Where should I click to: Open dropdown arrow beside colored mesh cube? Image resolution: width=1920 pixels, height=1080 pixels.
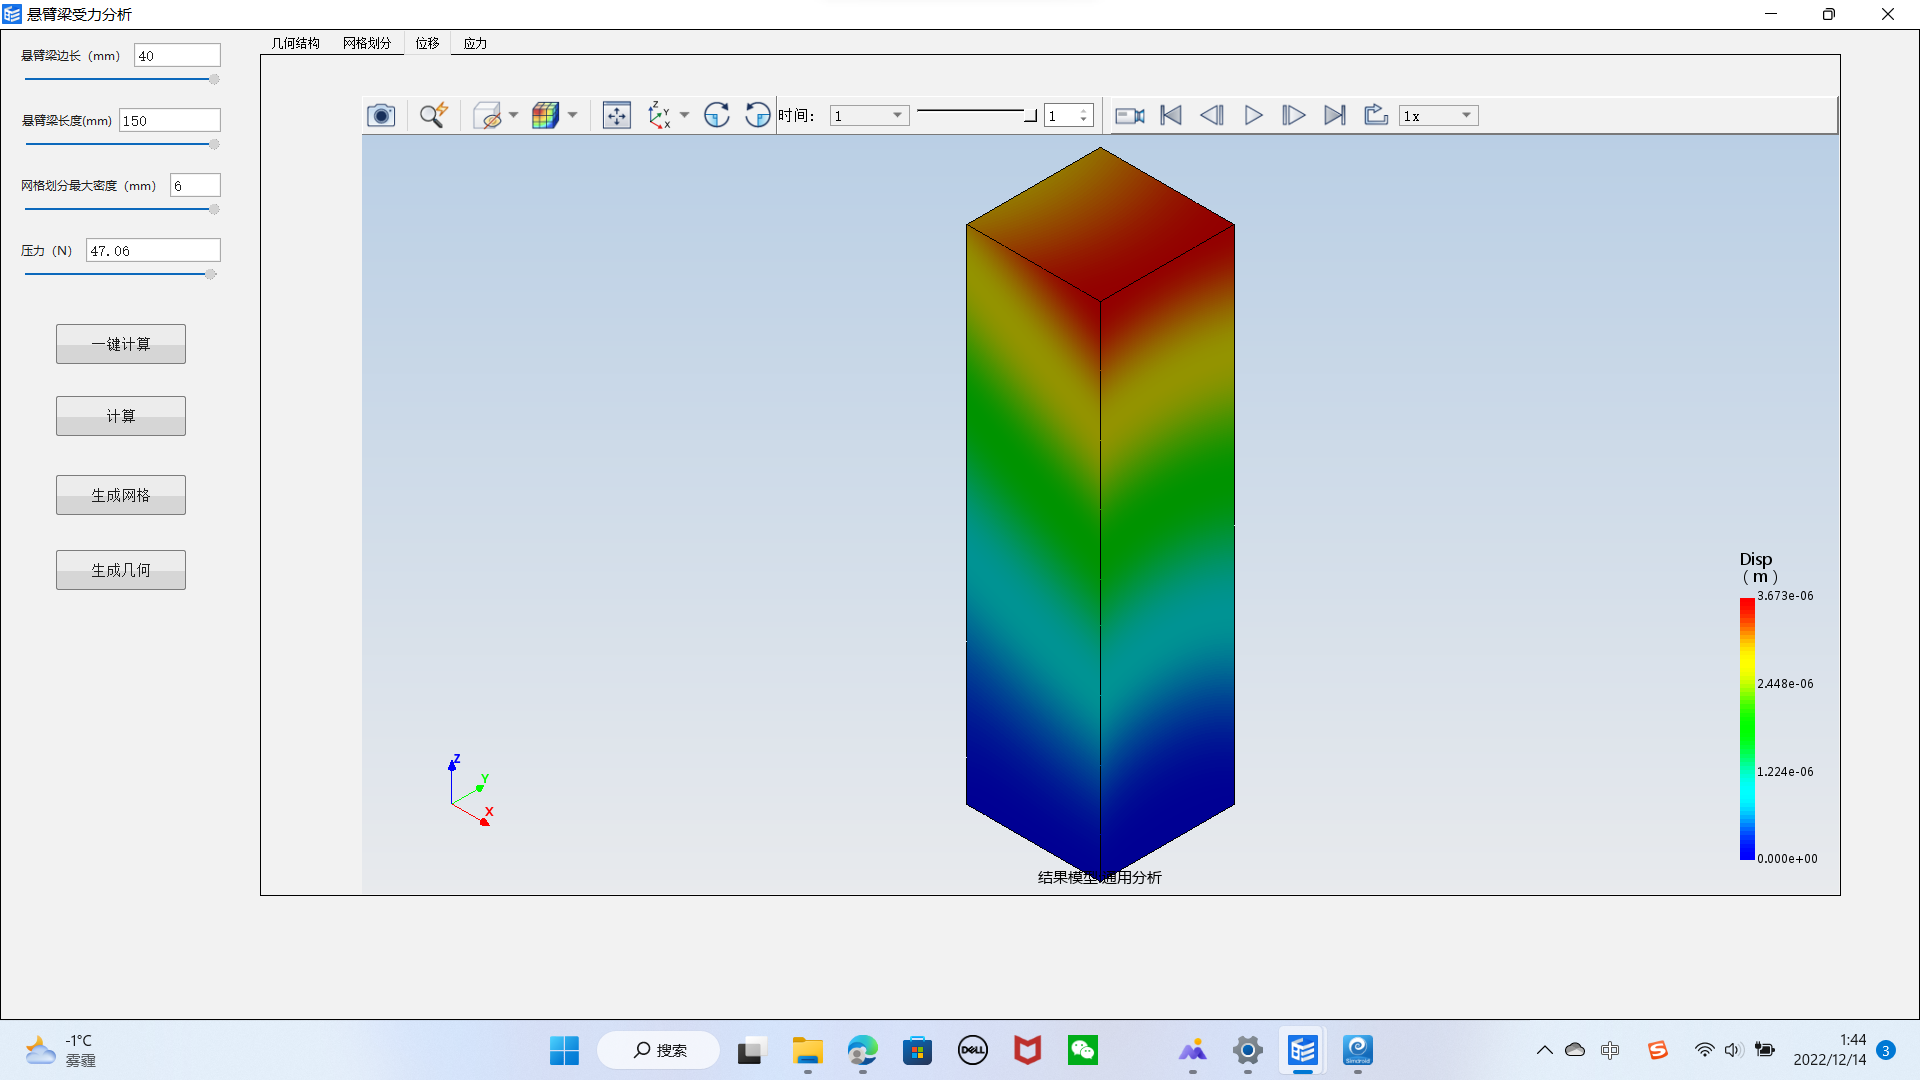pos(573,116)
